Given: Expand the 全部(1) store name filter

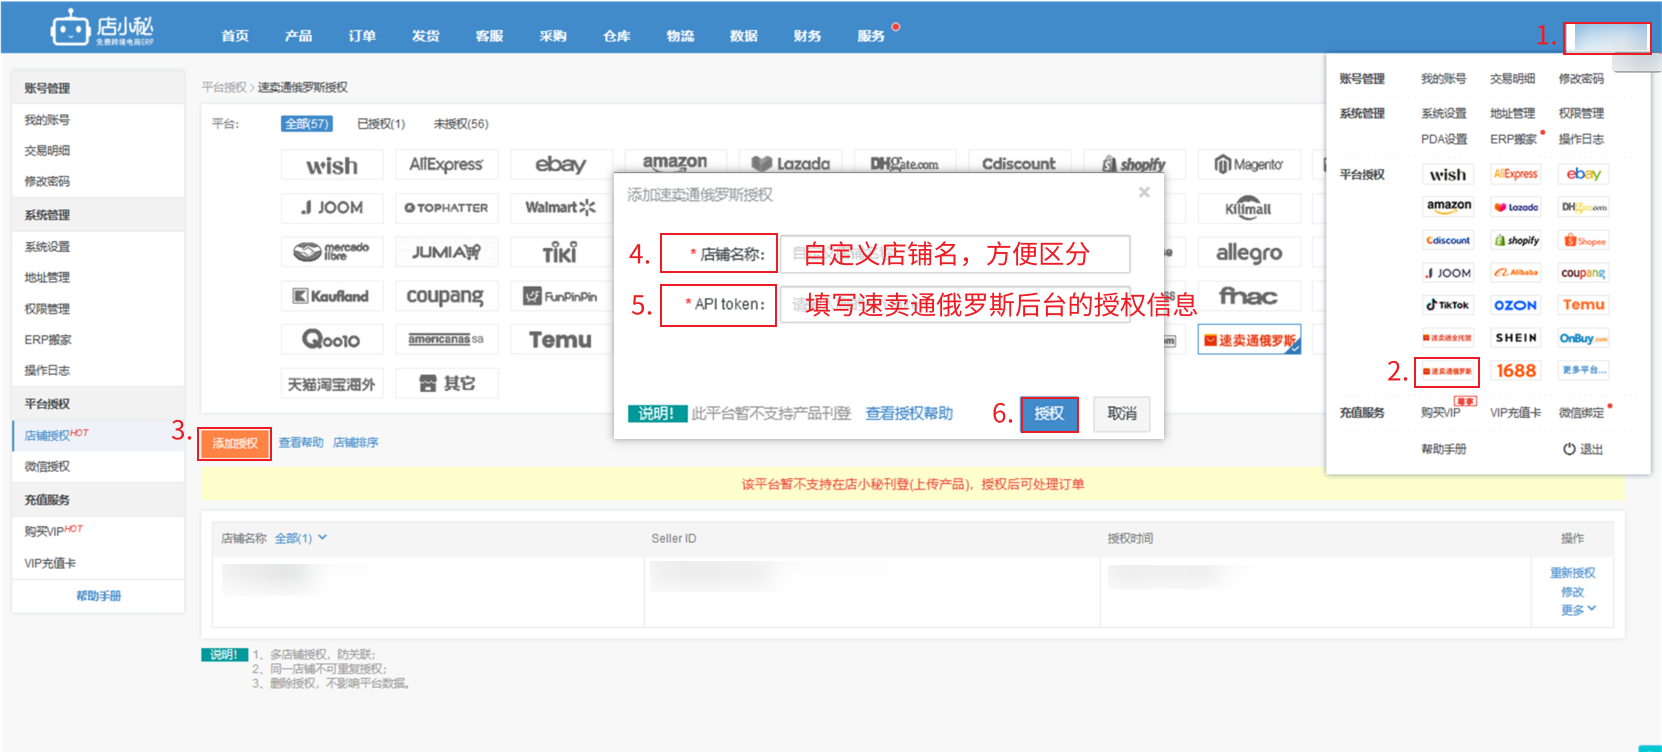Looking at the screenshot, I should [301, 538].
